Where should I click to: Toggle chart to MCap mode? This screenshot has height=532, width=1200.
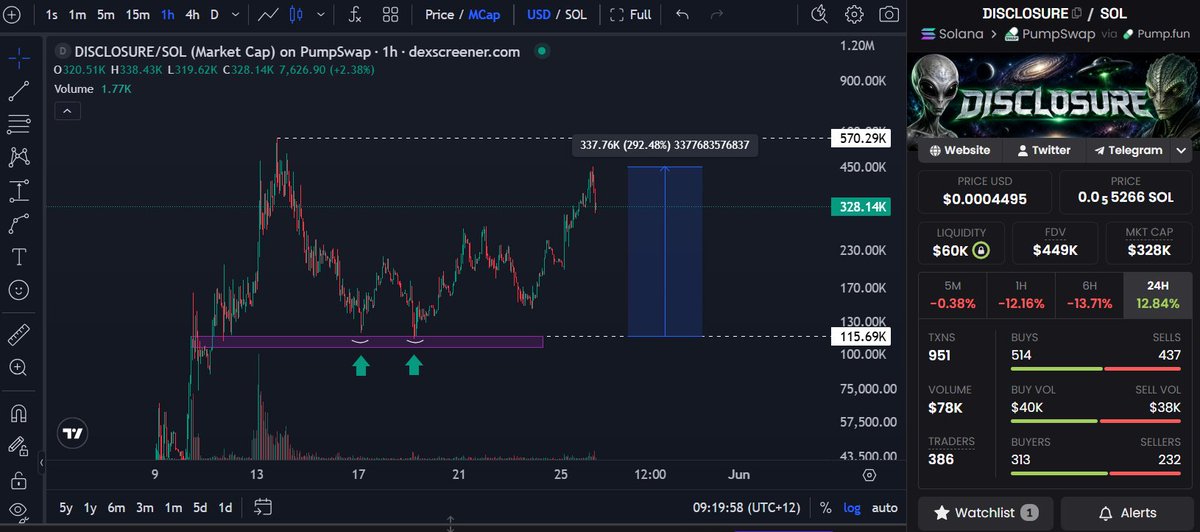(485, 14)
